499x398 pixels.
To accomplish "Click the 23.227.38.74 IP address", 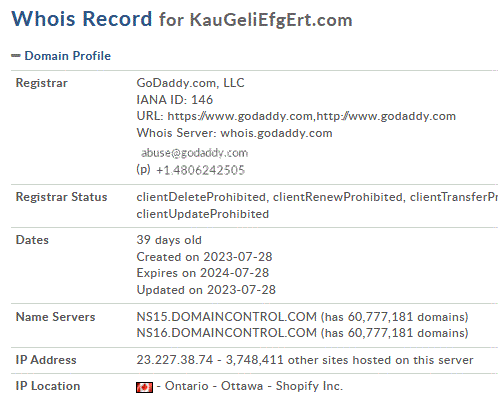I will (174, 360).
